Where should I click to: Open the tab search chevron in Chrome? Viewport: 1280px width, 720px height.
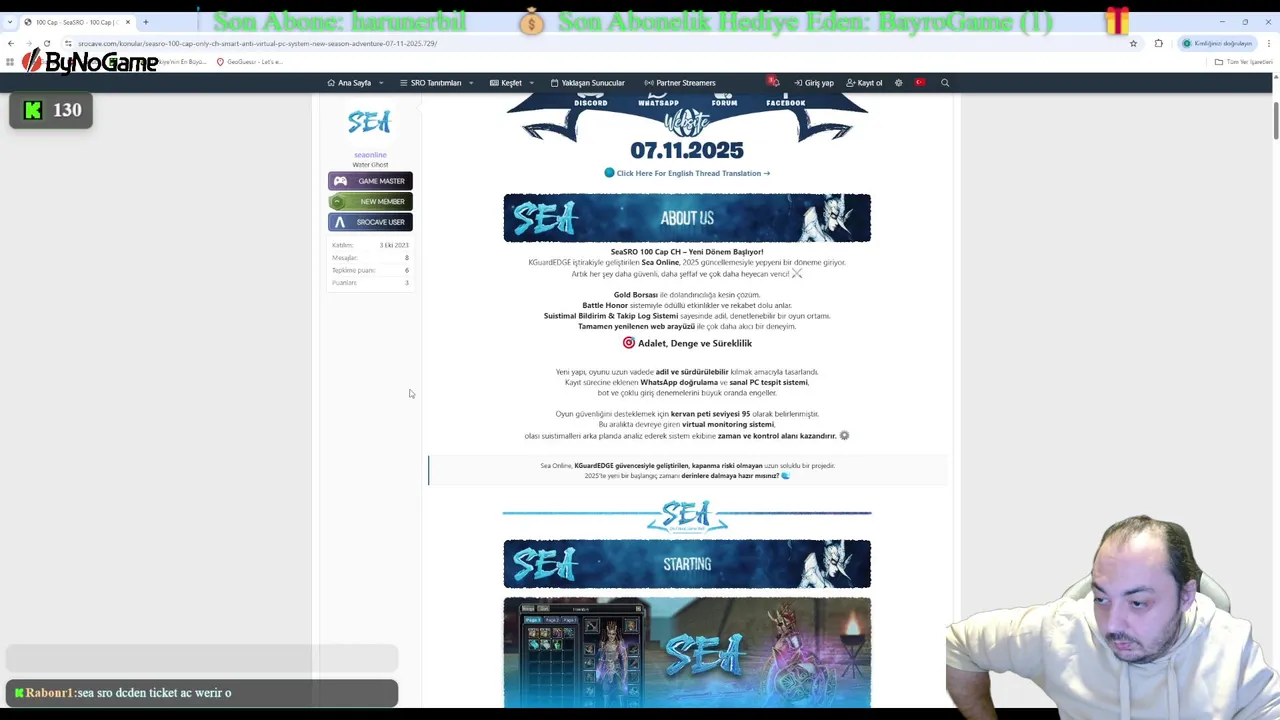point(10,22)
